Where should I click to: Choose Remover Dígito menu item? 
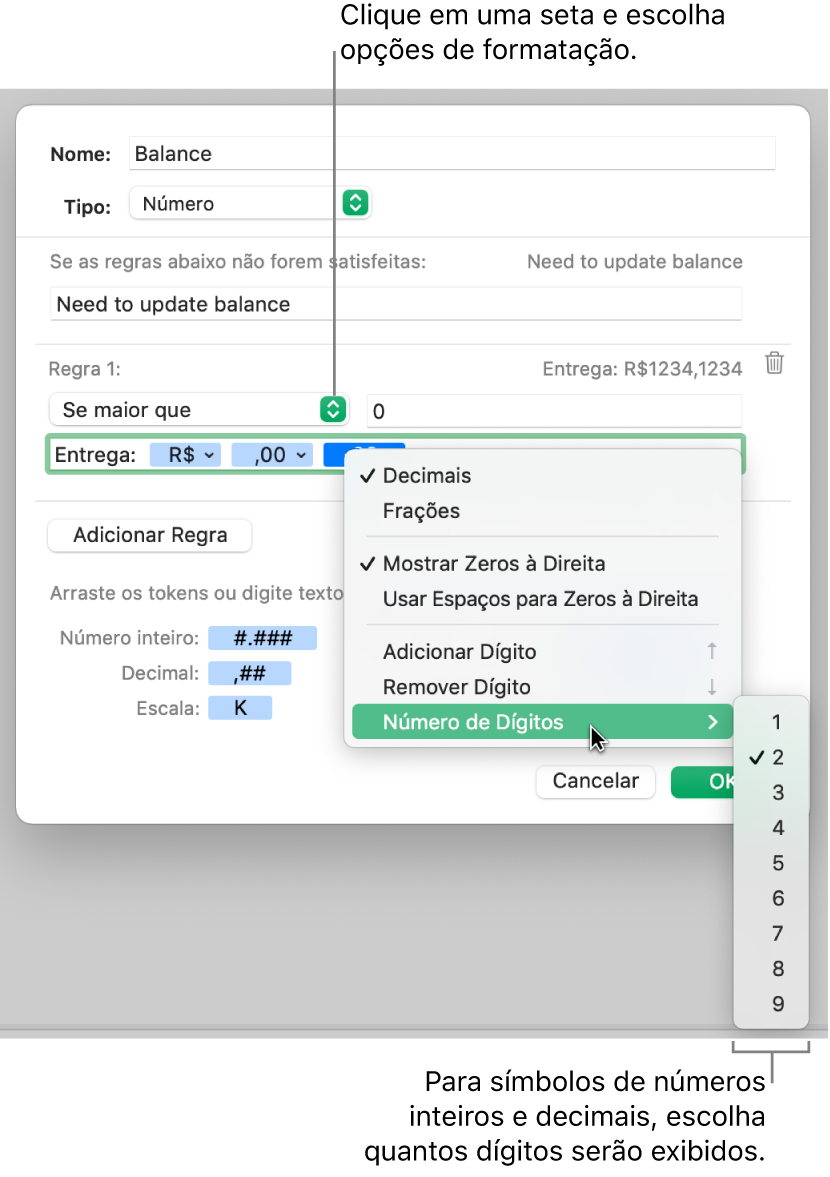(x=542, y=686)
